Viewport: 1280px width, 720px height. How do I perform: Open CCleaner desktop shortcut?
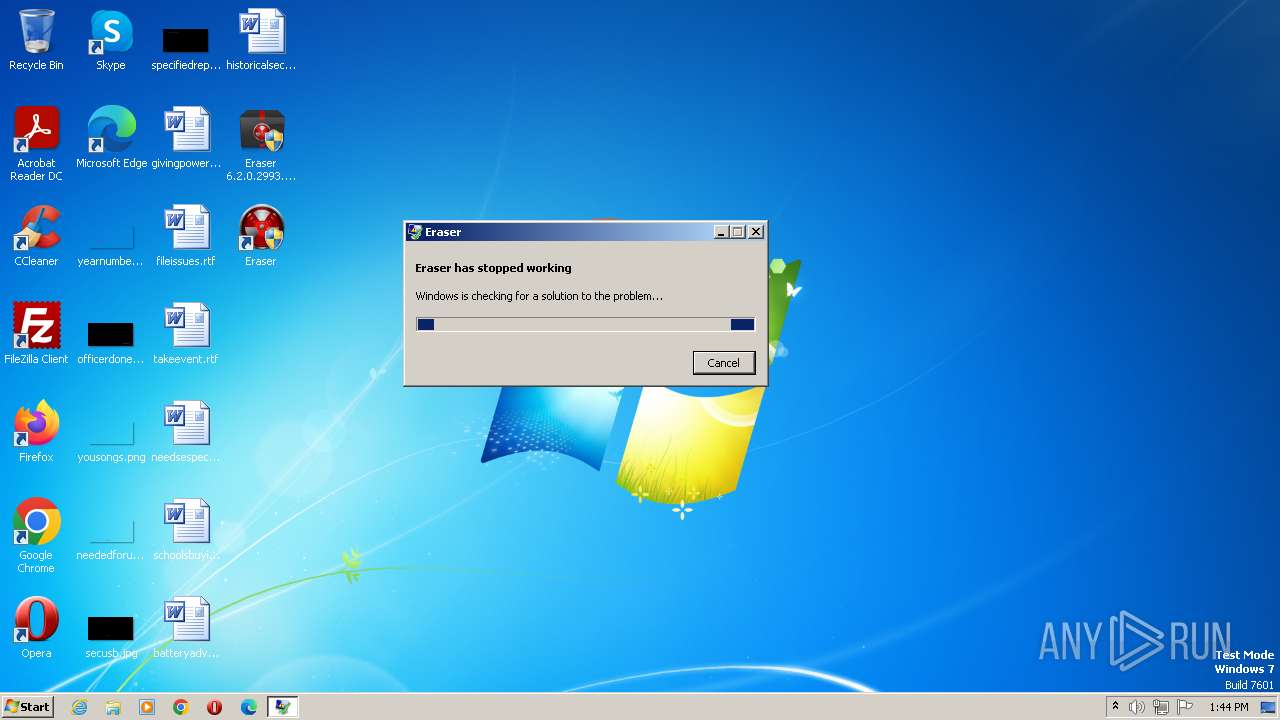[36, 236]
